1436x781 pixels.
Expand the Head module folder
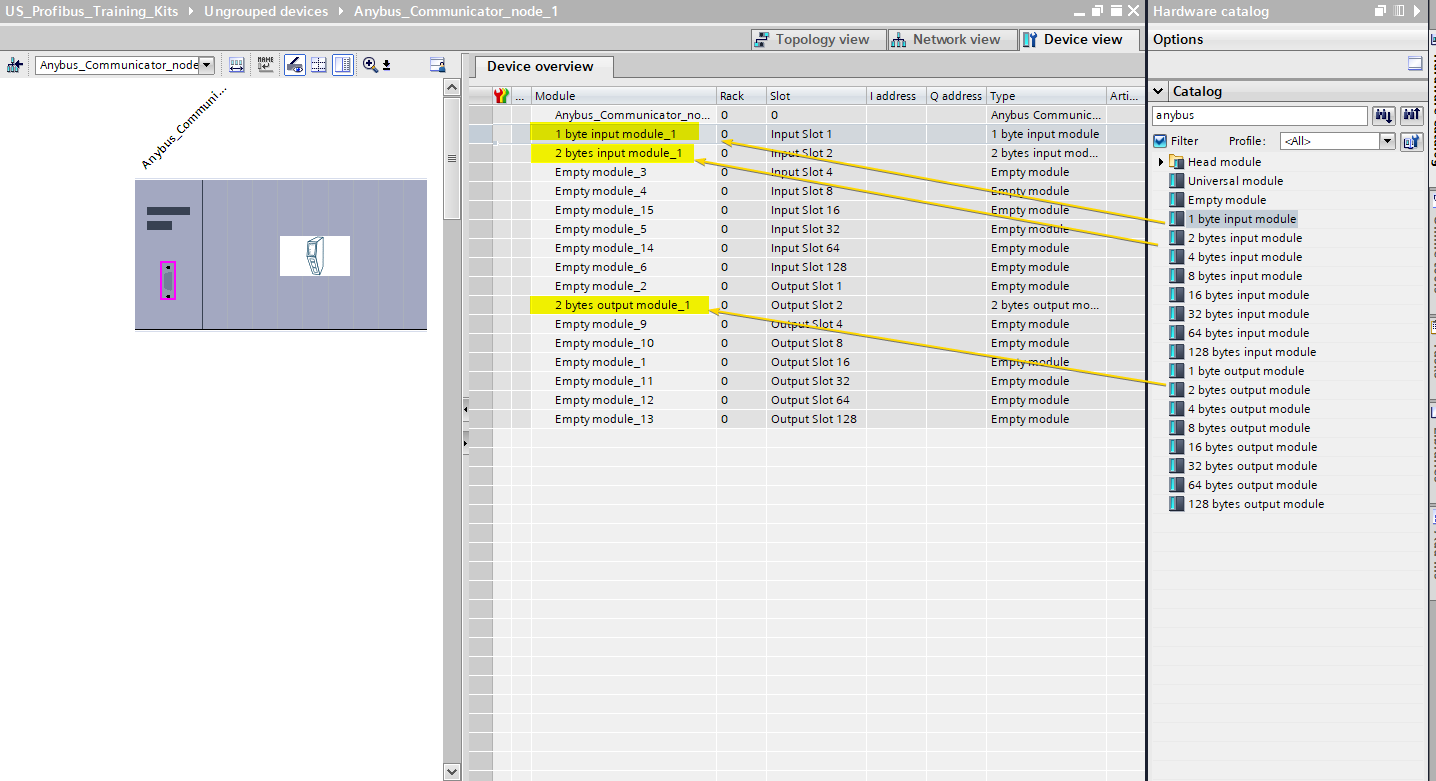point(1161,162)
